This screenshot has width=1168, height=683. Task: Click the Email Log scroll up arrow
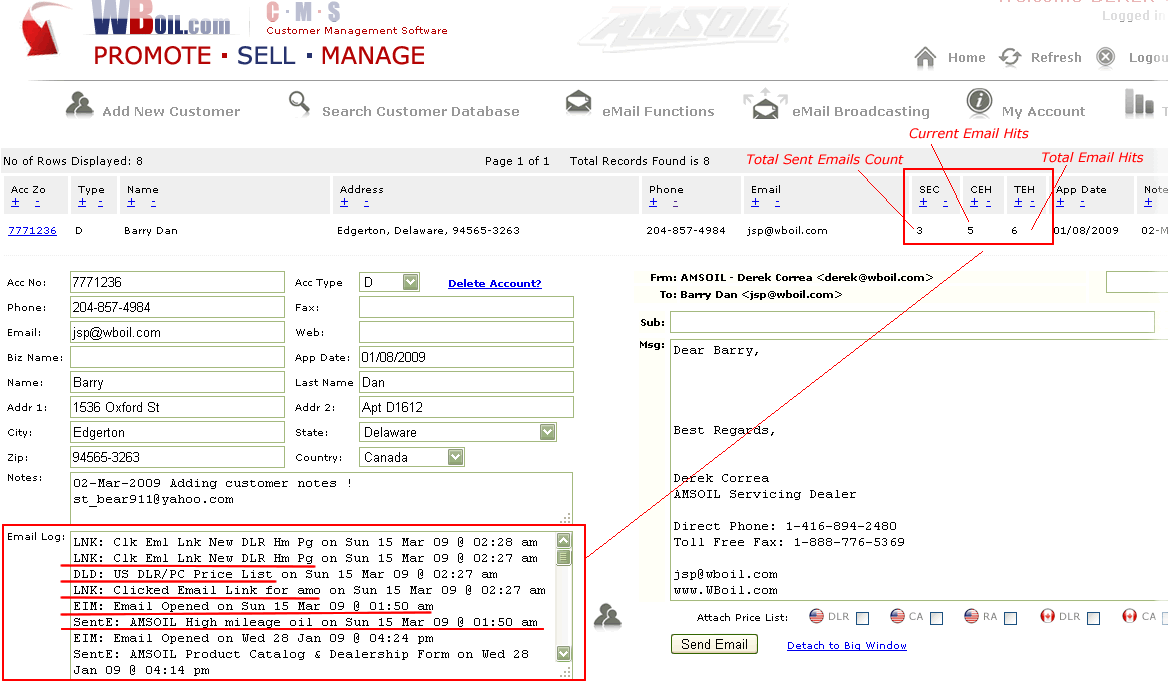click(564, 541)
